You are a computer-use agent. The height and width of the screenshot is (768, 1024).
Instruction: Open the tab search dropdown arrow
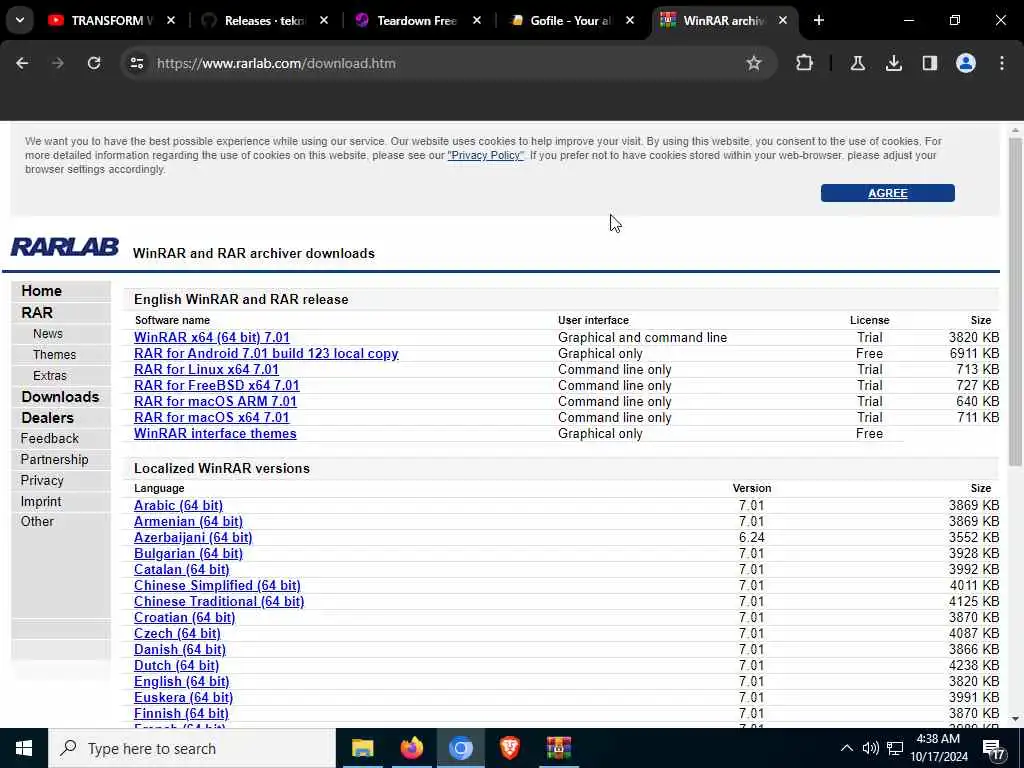point(20,20)
